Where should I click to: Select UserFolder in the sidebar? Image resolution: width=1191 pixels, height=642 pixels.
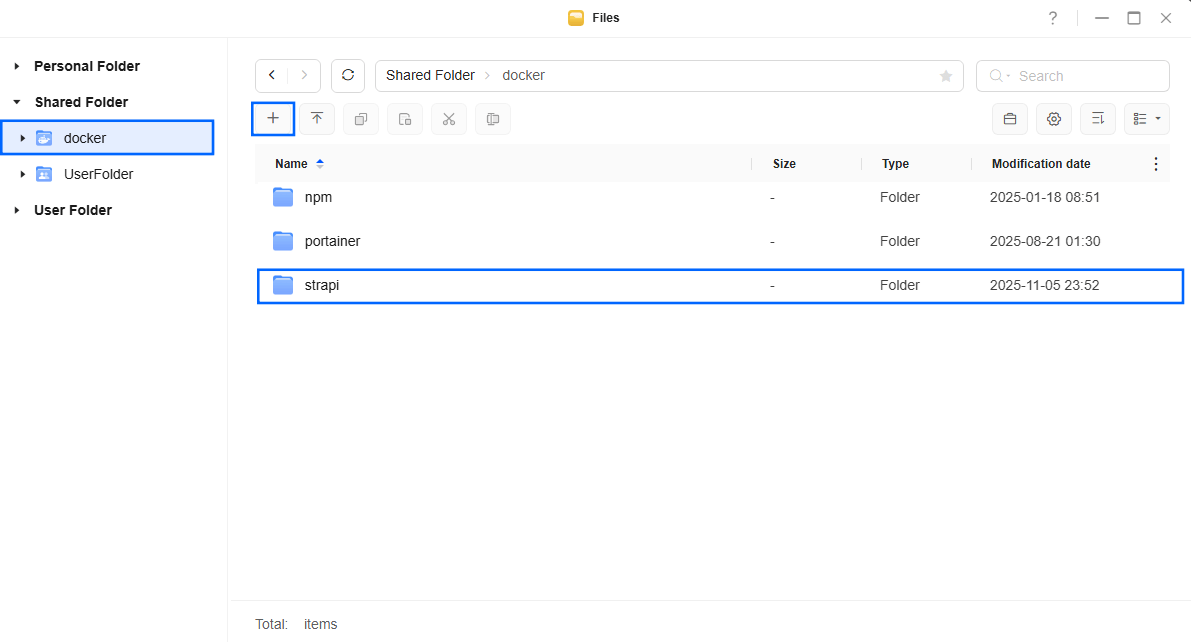98,174
